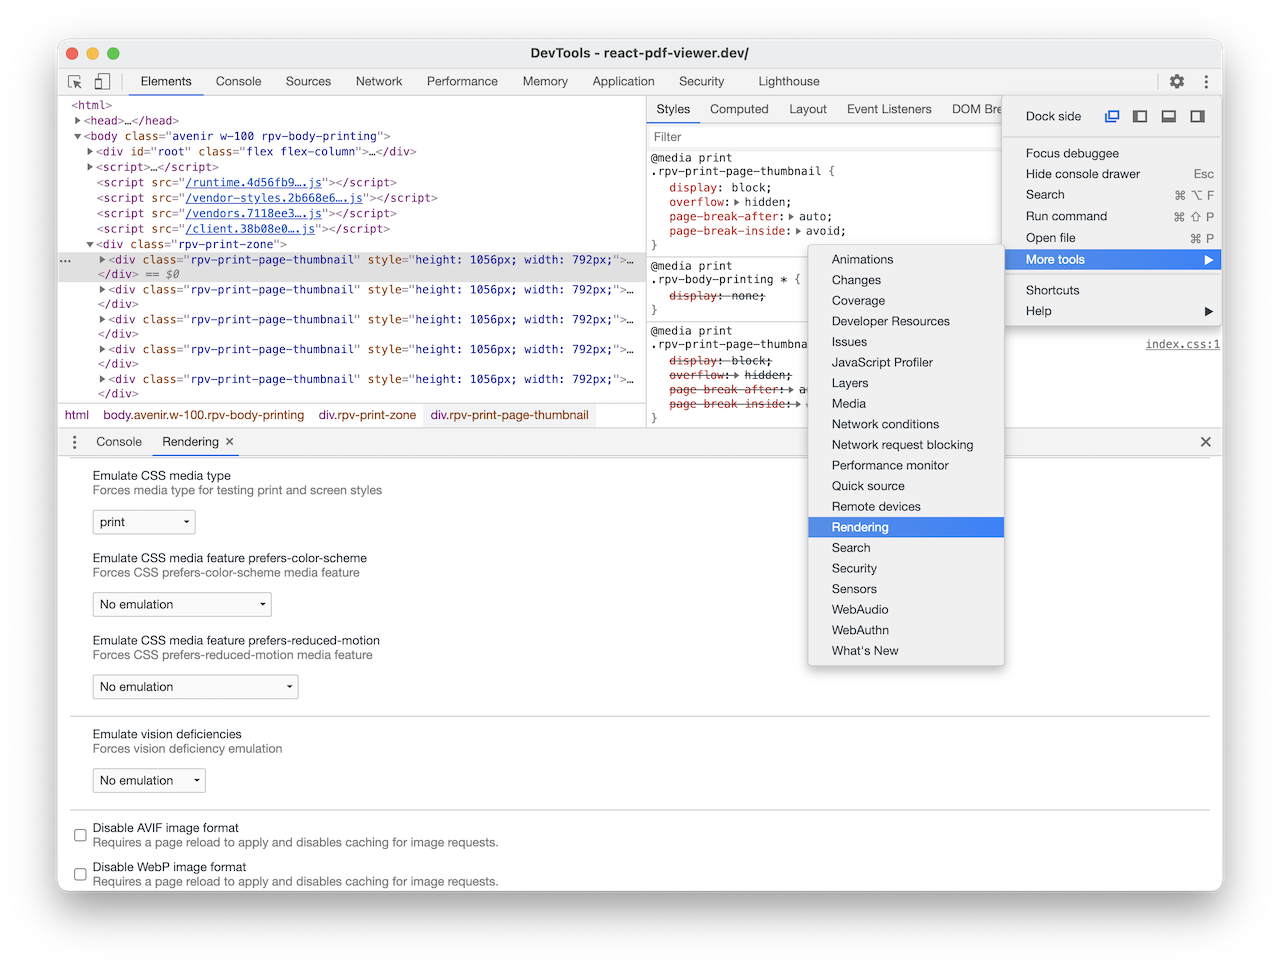Open the drawer three-dot menu
The height and width of the screenshot is (967, 1280).
tap(75, 442)
